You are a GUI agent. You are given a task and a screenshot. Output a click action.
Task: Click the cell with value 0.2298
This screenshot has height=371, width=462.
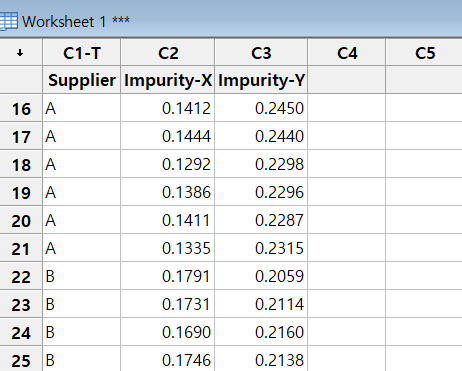point(261,164)
